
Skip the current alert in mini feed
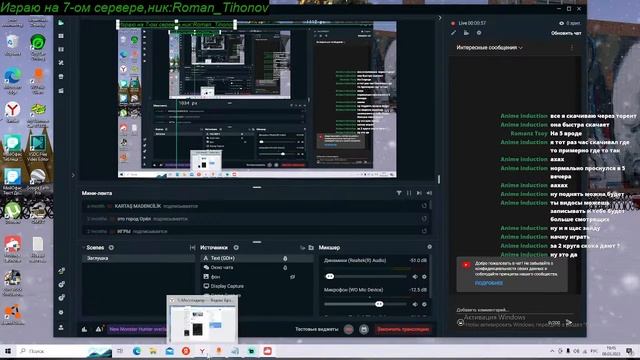(419, 193)
